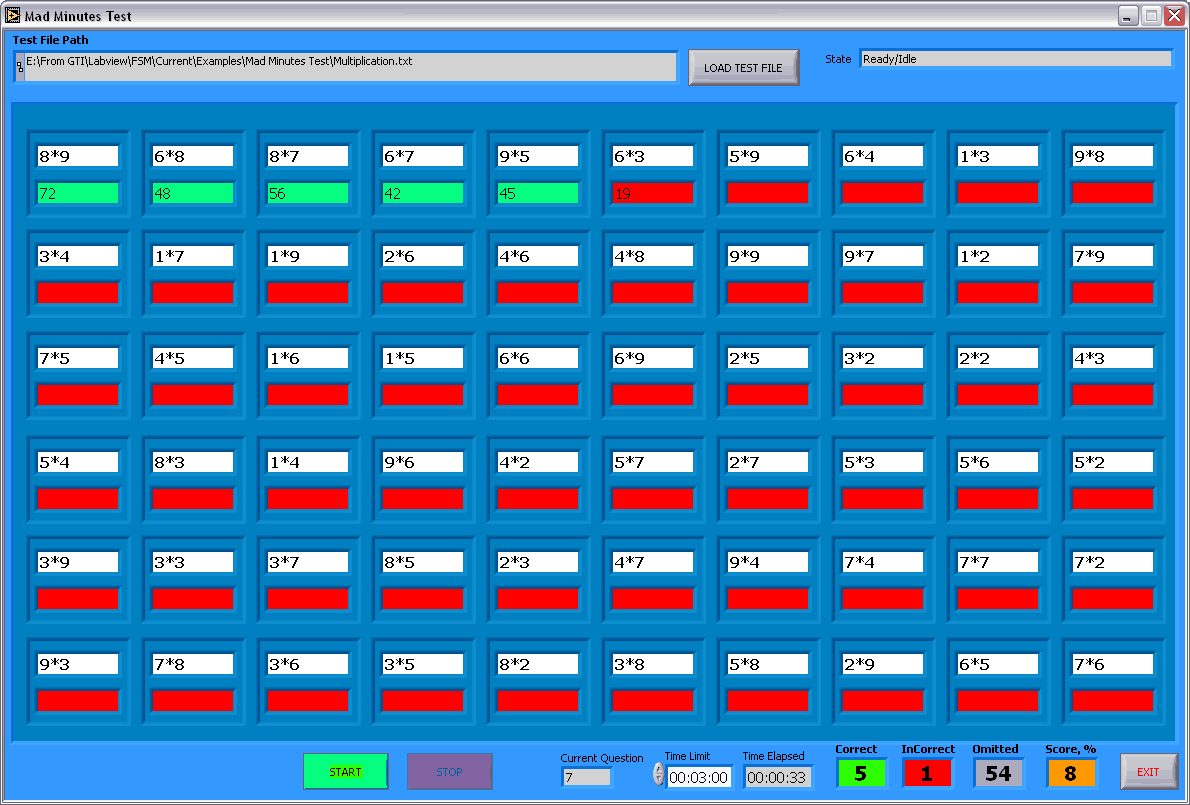Screen dimensions: 1190x805
Task: Select the answer field below 9*9
Action: point(767,293)
